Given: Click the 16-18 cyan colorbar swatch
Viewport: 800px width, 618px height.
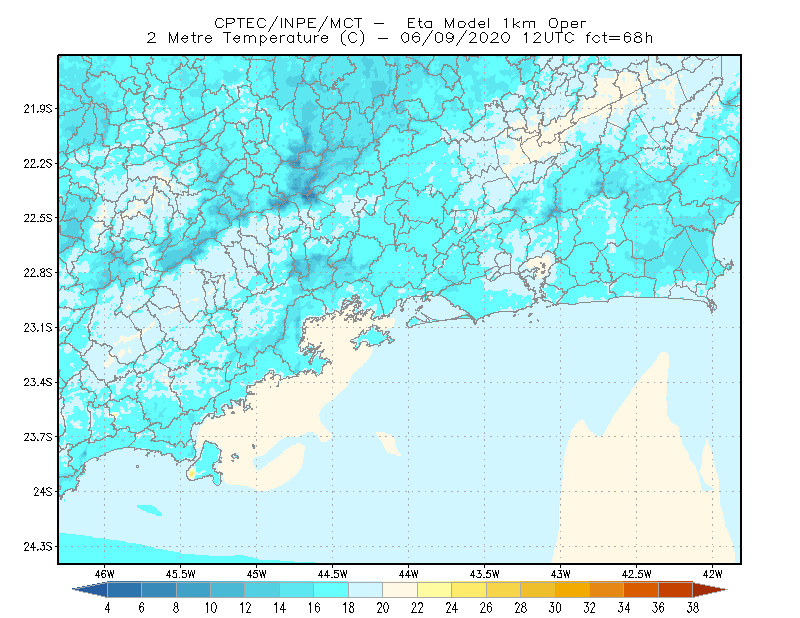Looking at the screenshot, I should pyautogui.click(x=331, y=590).
